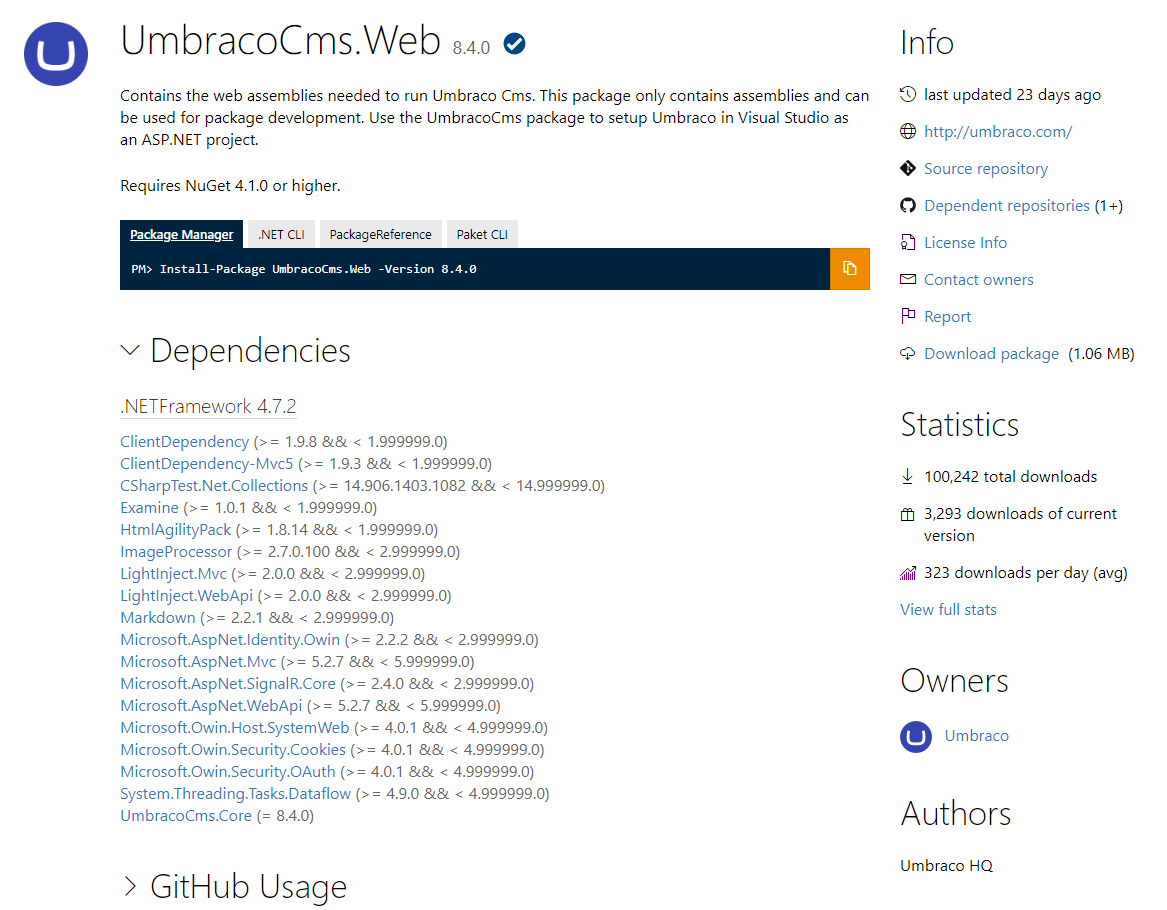Open the LightInject.Mvc dependency link
The image size is (1167, 910).
click(x=173, y=574)
